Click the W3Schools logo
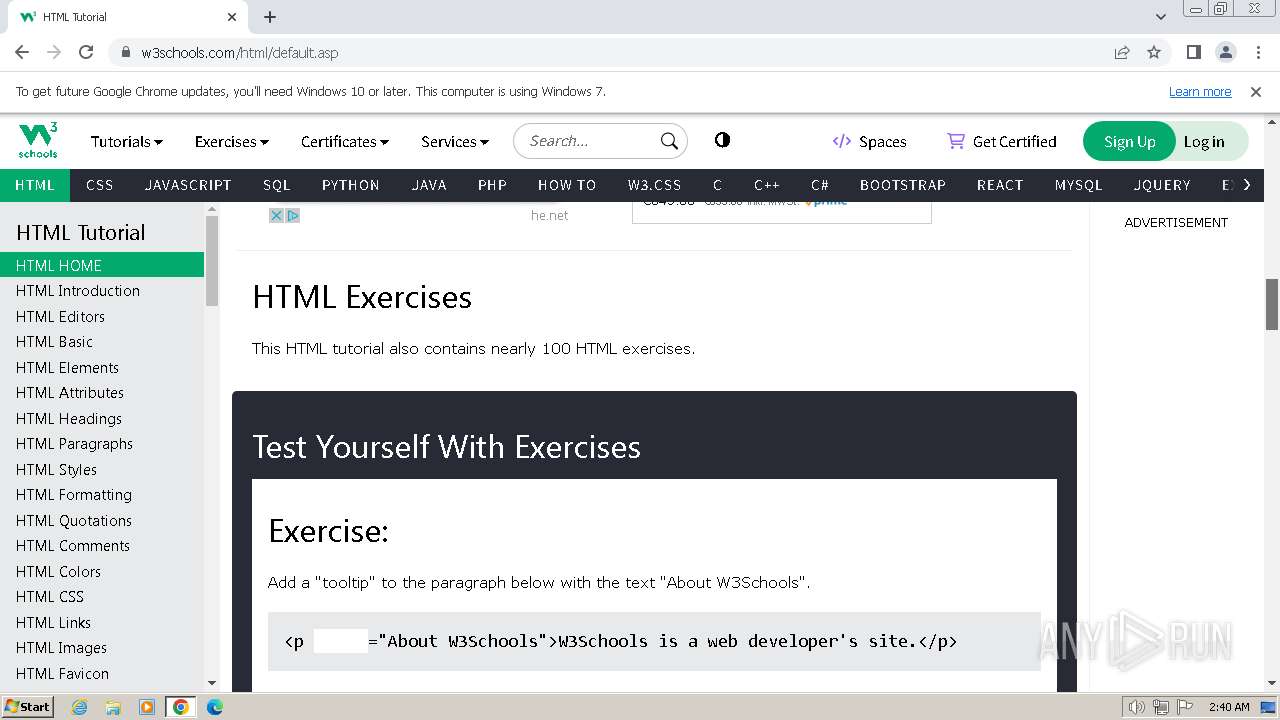 click(x=38, y=141)
